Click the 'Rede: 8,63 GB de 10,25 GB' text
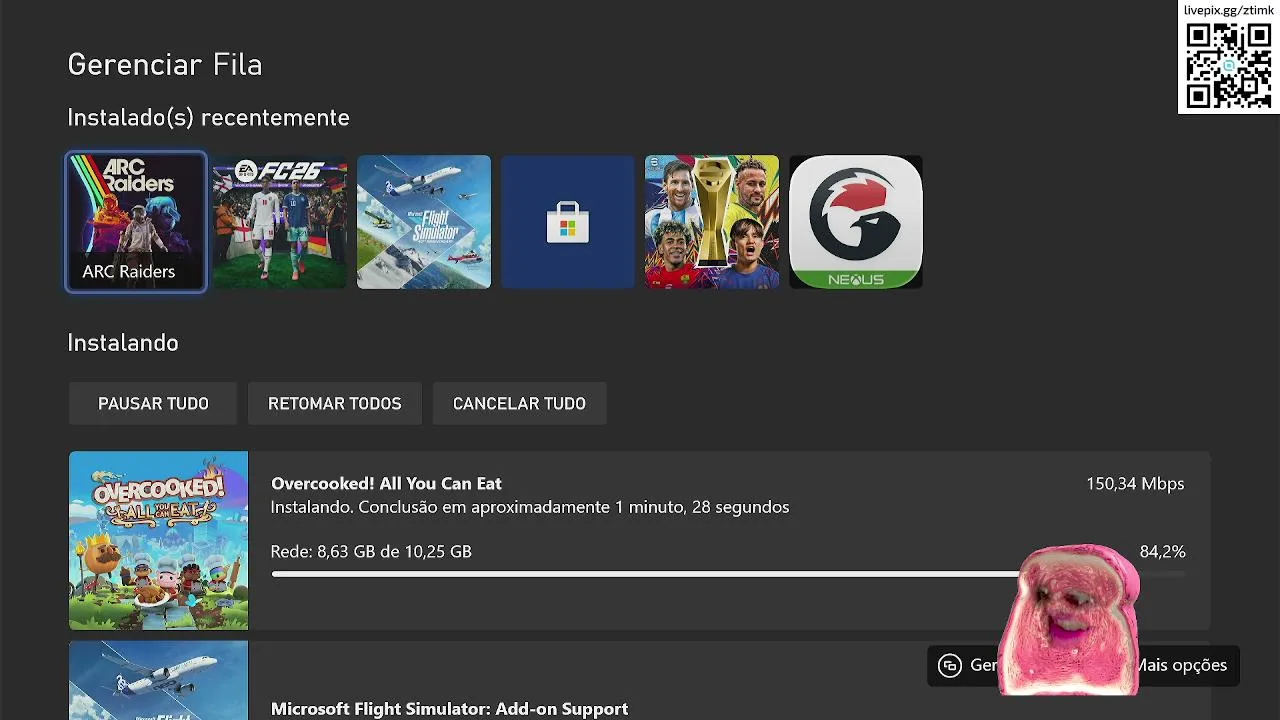Image resolution: width=1280 pixels, height=720 pixels. point(371,552)
